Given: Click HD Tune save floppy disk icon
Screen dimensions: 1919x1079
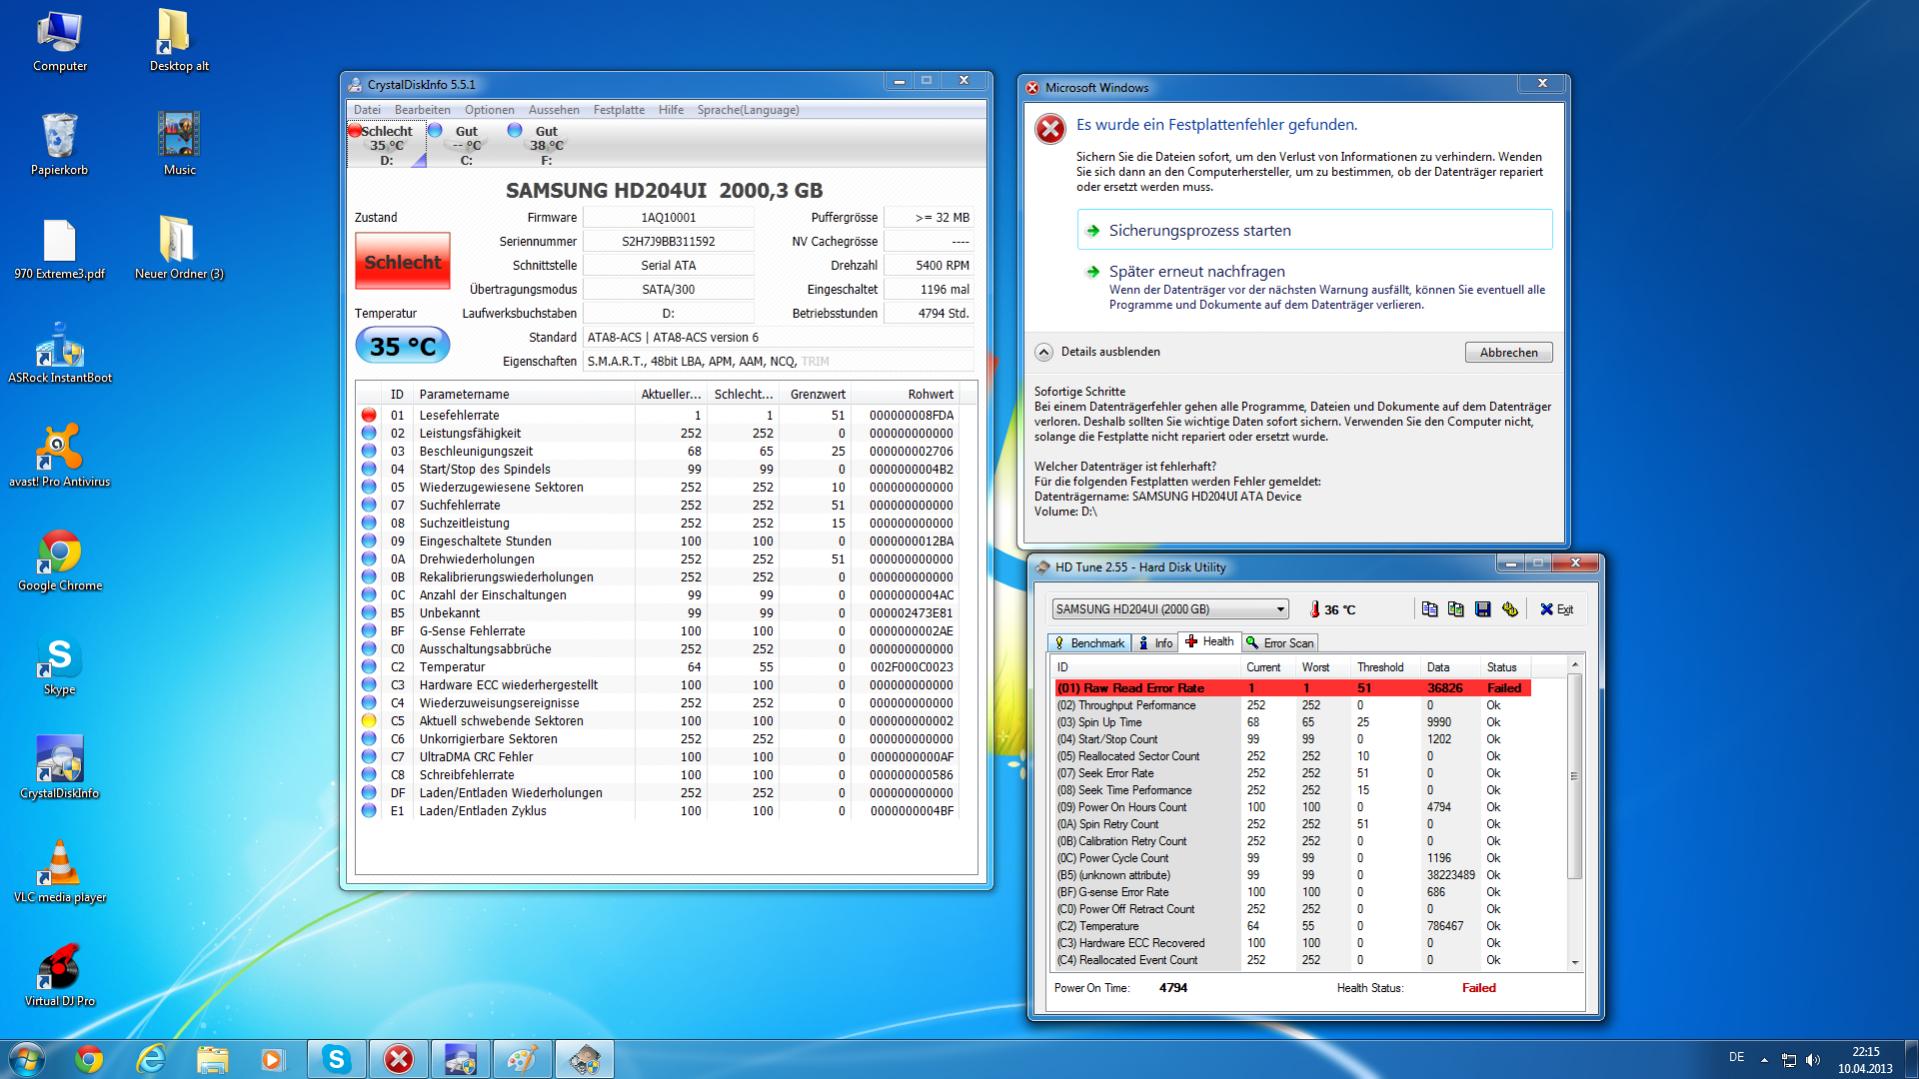Looking at the screenshot, I should 1483,609.
